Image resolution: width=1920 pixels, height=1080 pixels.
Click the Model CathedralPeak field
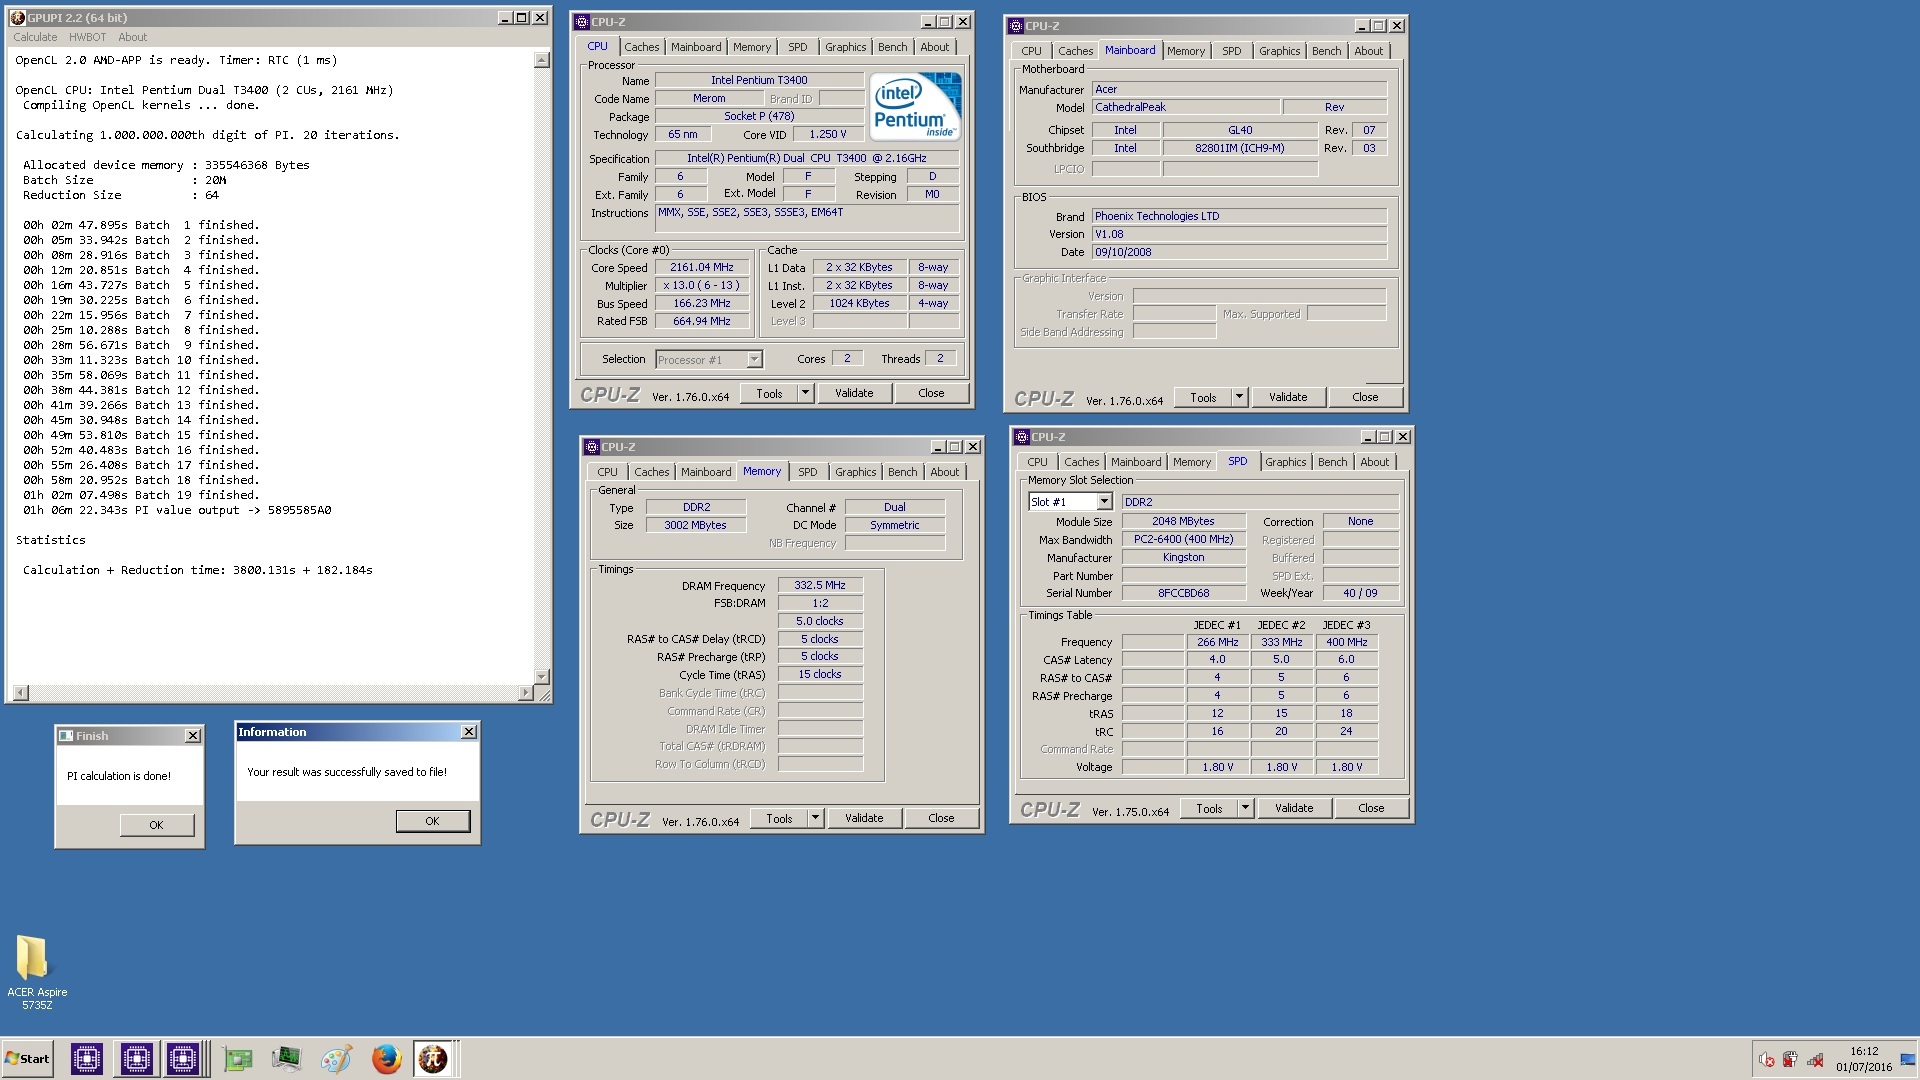pyautogui.click(x=1185, y=107)
